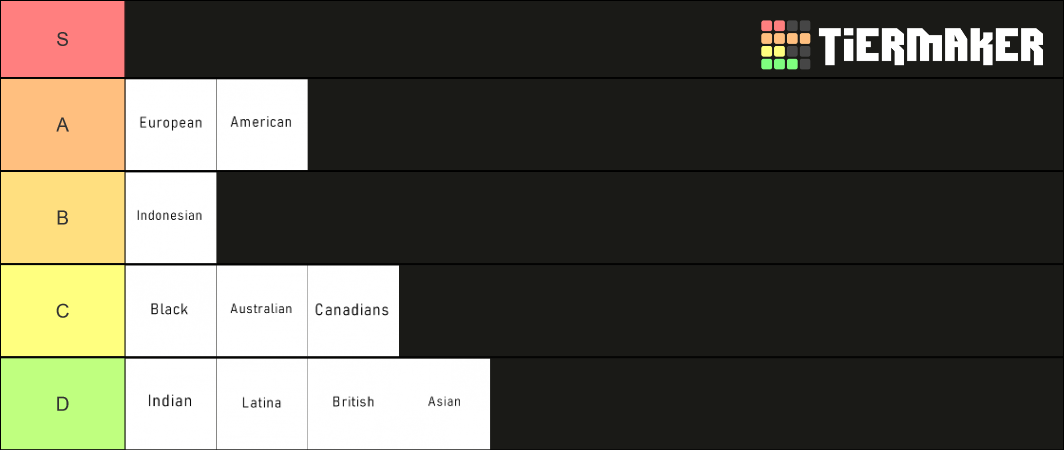This screenshot has width=1064, height=450.
Task: Pick the Indonesian tile in B tier
Action: [171, 217]
